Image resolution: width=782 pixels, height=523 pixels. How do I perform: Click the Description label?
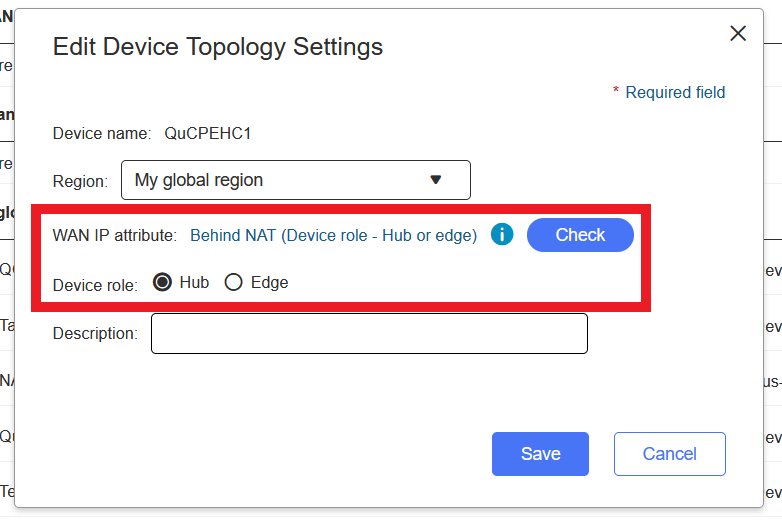95,333
